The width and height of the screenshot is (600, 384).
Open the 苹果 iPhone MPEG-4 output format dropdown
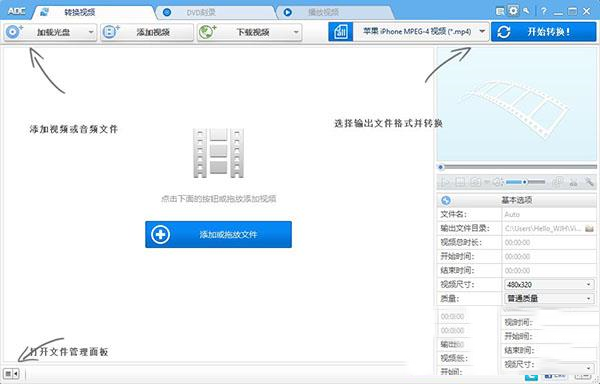[x=421, y=32]
